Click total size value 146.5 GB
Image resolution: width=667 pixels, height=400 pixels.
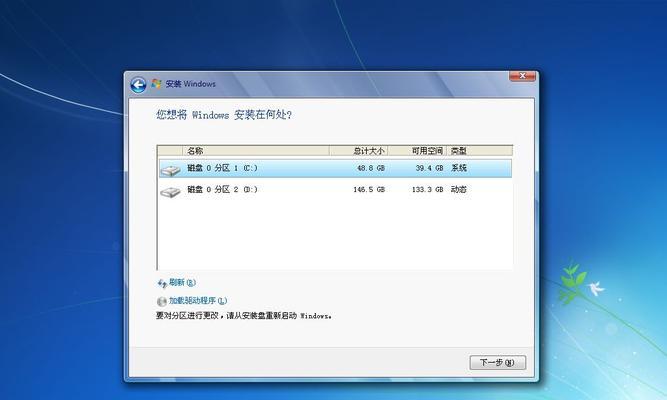click(x=369, y=189)
